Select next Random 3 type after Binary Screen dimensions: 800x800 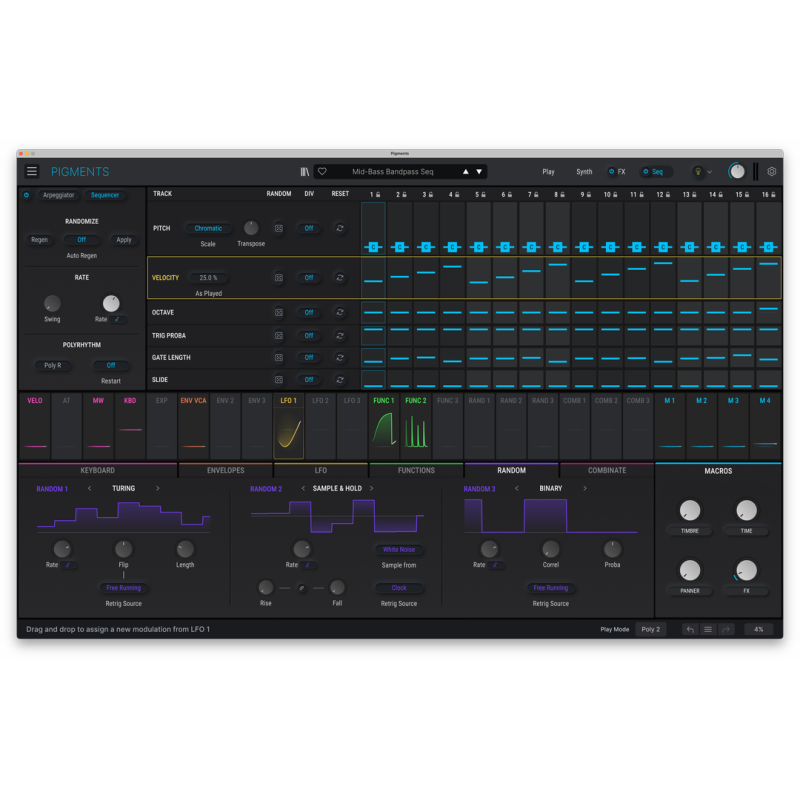(585, 489)
